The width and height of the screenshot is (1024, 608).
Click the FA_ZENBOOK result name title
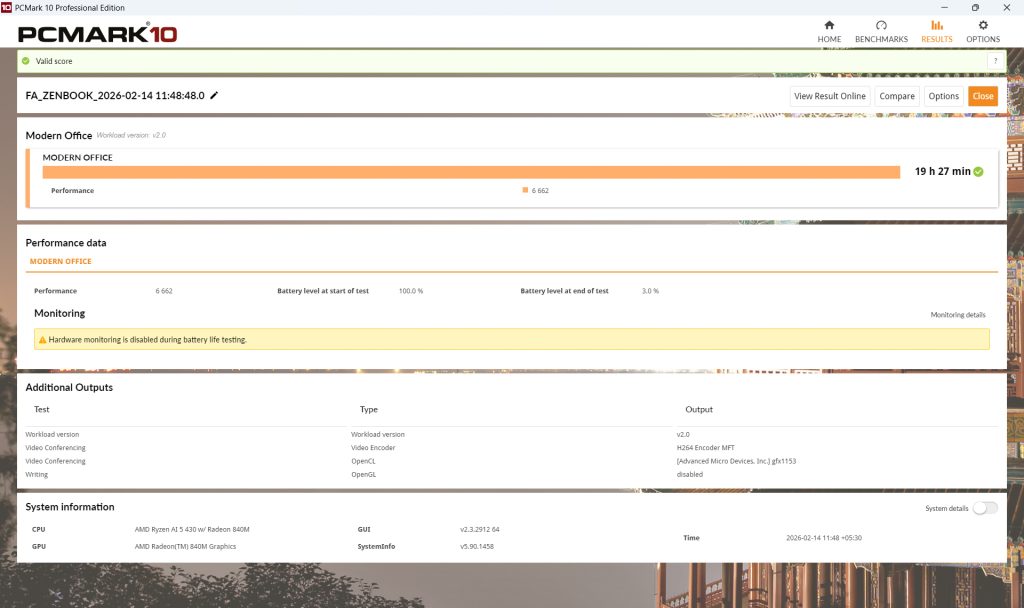(x=115, y=96)
